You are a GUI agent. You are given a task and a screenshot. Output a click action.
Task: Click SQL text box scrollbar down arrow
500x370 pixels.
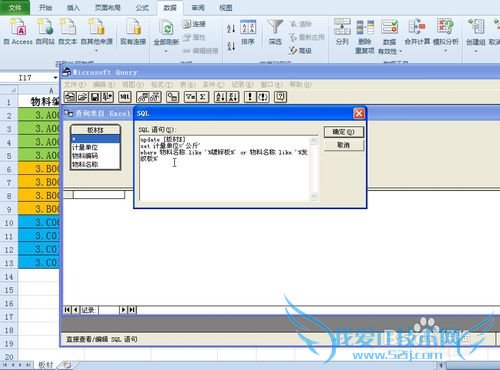[314, 197]
